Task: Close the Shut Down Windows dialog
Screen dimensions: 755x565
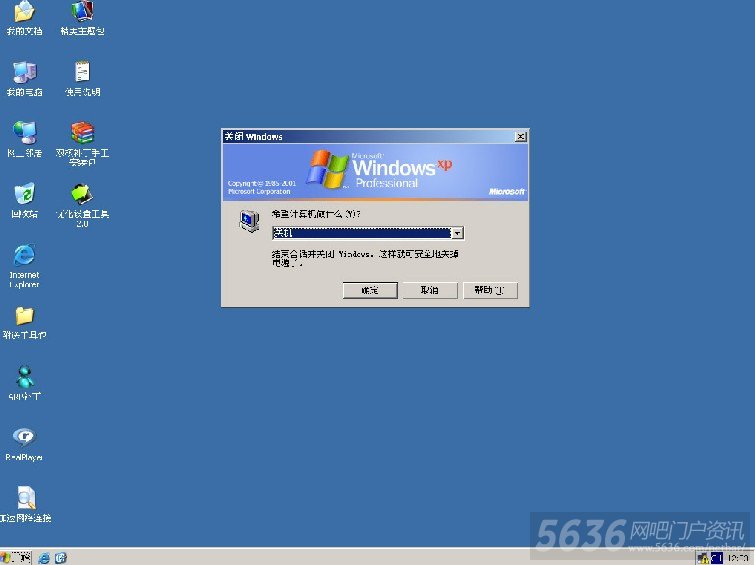Action: [x=521, y=137]
